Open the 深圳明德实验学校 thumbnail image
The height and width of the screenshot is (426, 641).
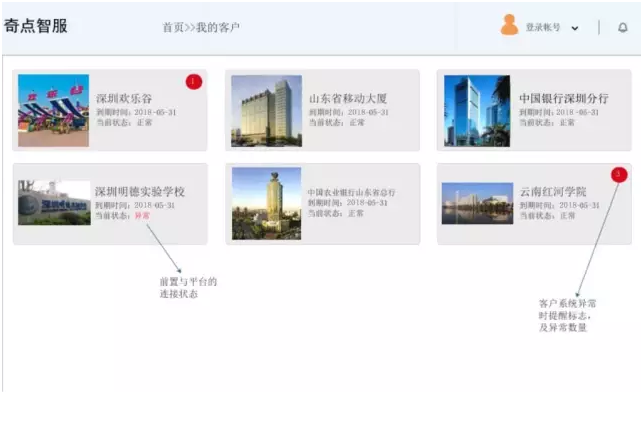coord(54,203)
